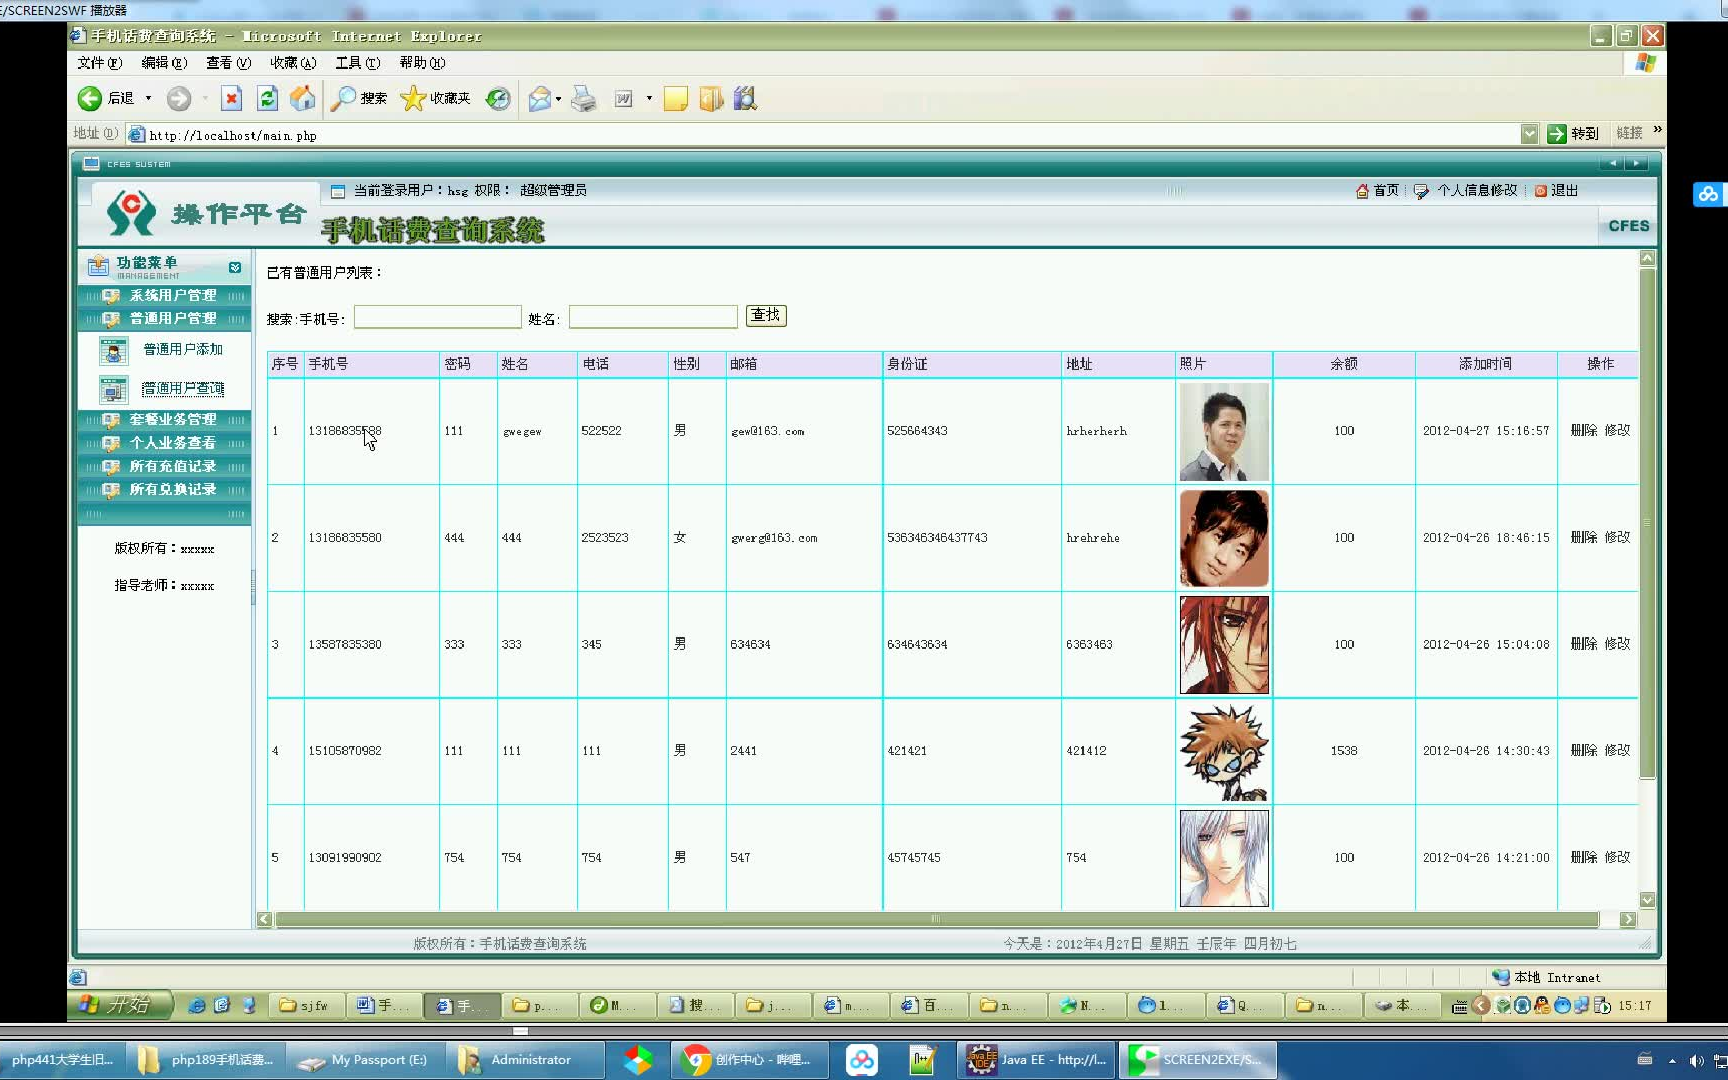Click the Print printer icon
Screen dimensions: 1728x1080
coord(584,98)
